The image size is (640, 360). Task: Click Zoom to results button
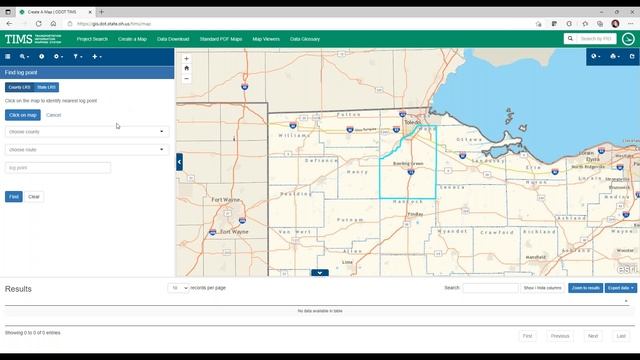585,288
